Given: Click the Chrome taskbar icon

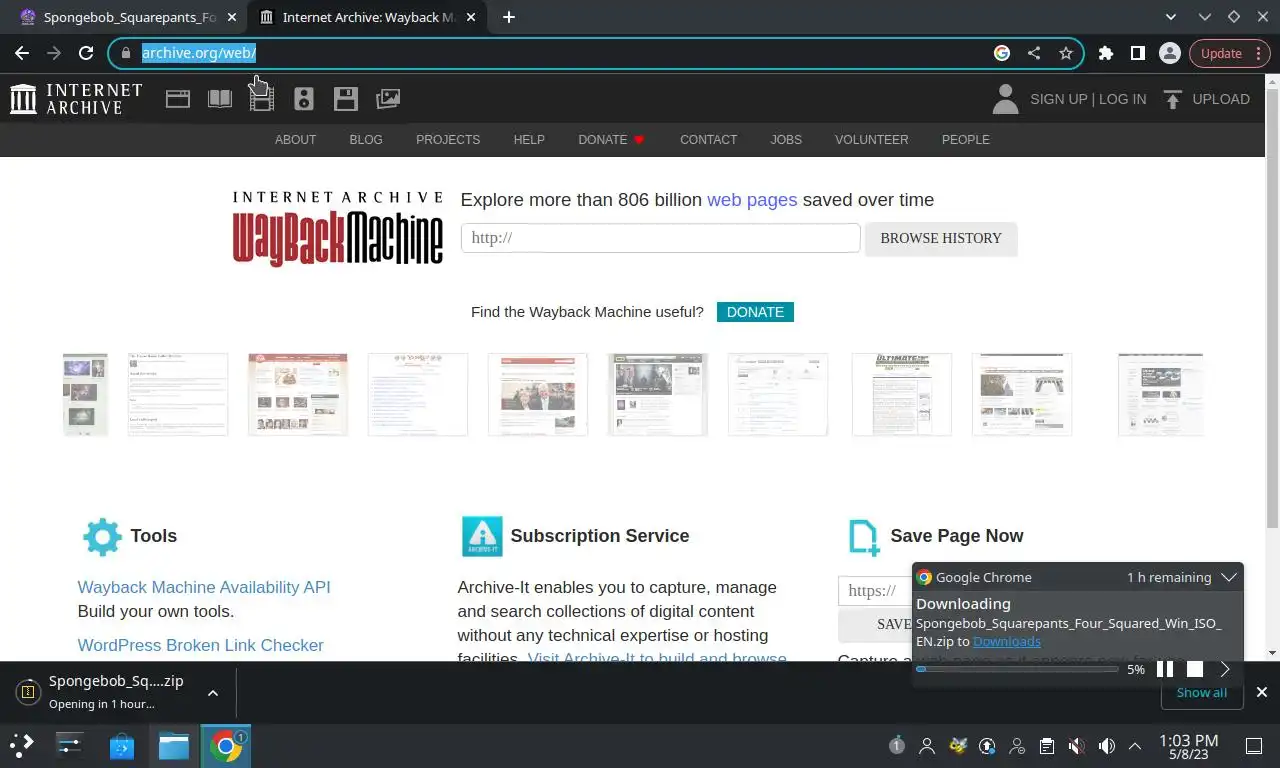Looking at the screenshot, I should point(227,745).
